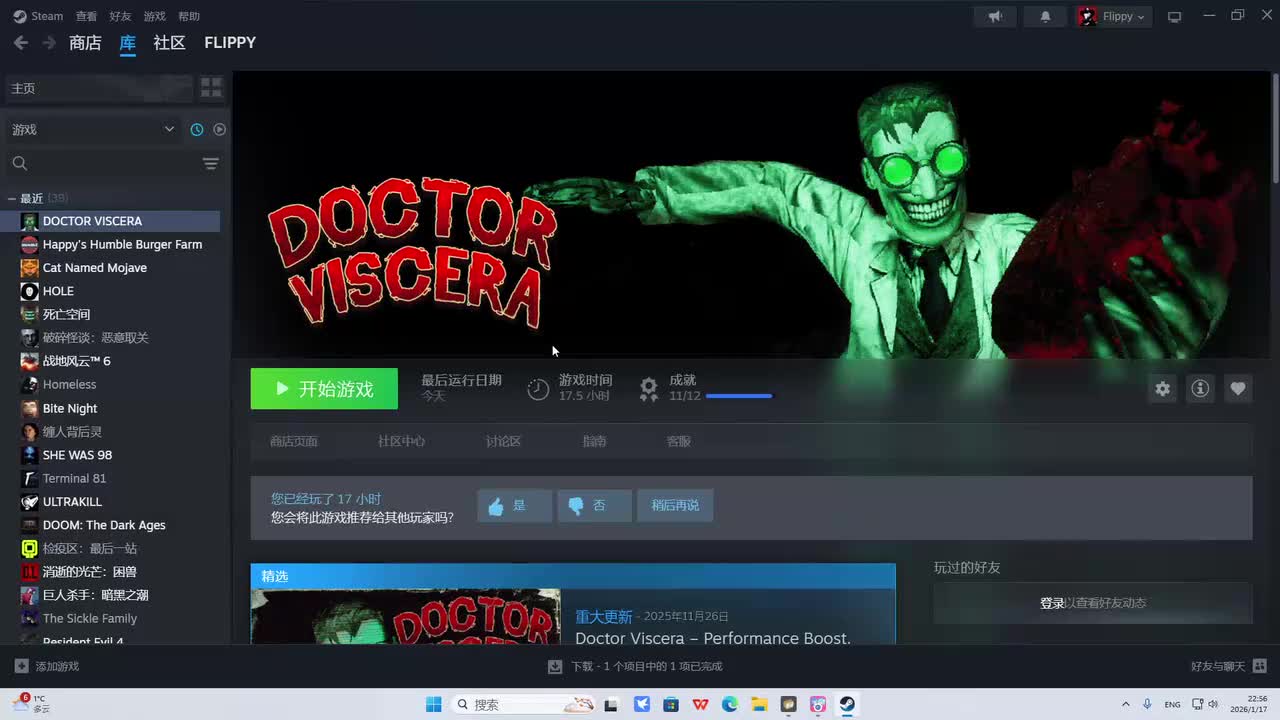1280x720 pixels.
Task: Open the 指南 link
Action: tap(594, 441)
